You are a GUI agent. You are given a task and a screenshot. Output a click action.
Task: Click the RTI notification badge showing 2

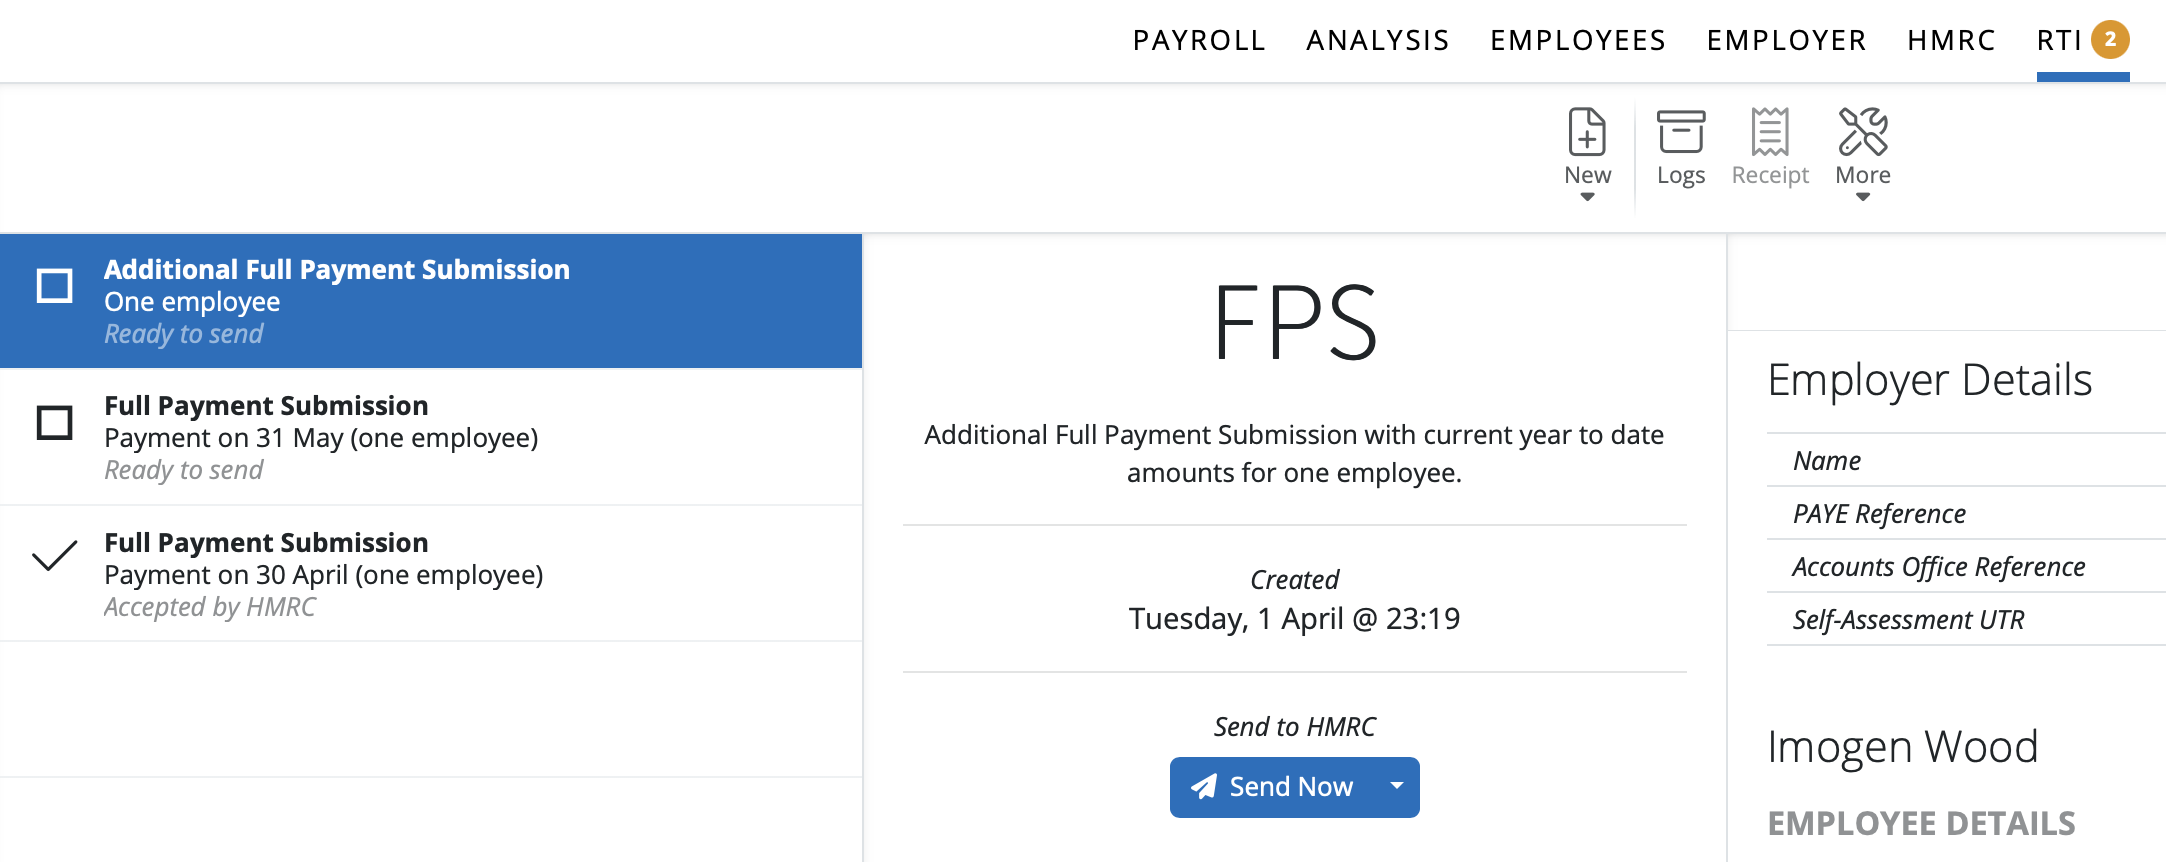click(x=2110, y=39)
